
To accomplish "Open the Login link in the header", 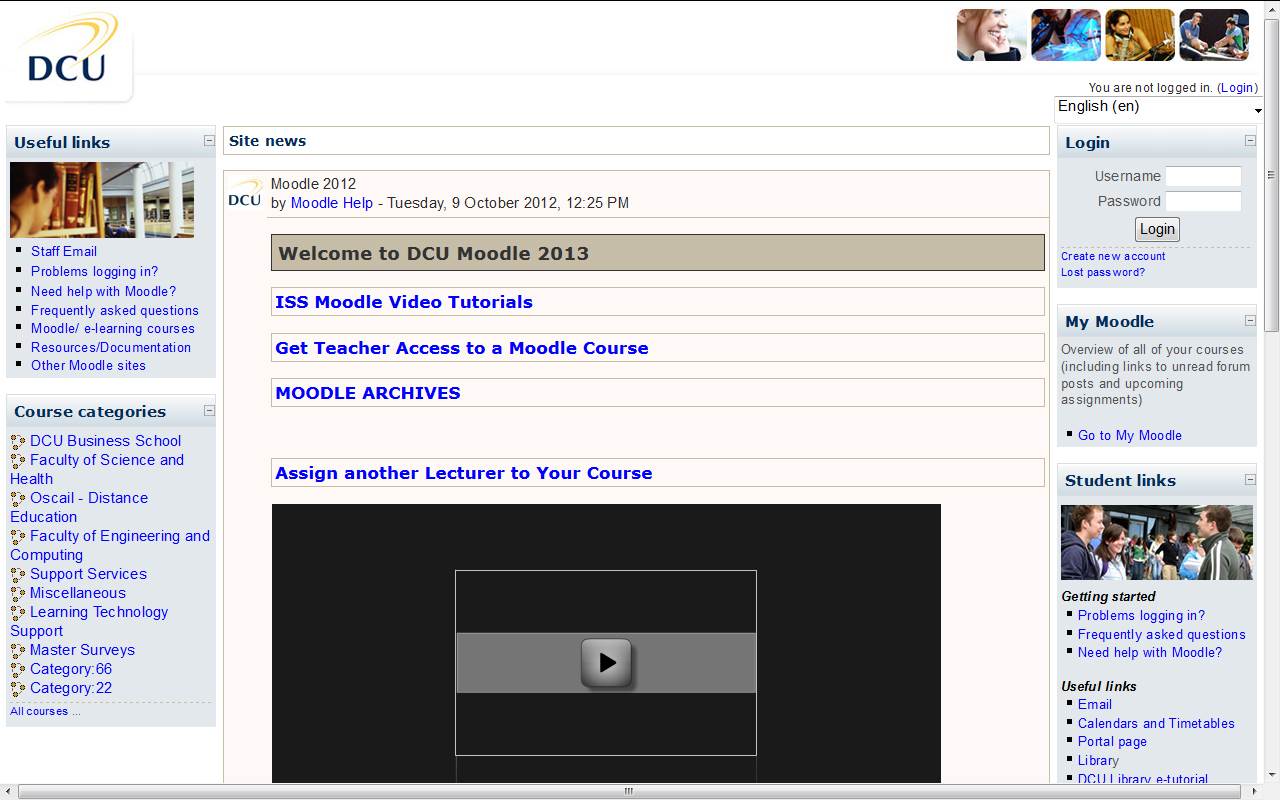I will (x=1237, y=88).
